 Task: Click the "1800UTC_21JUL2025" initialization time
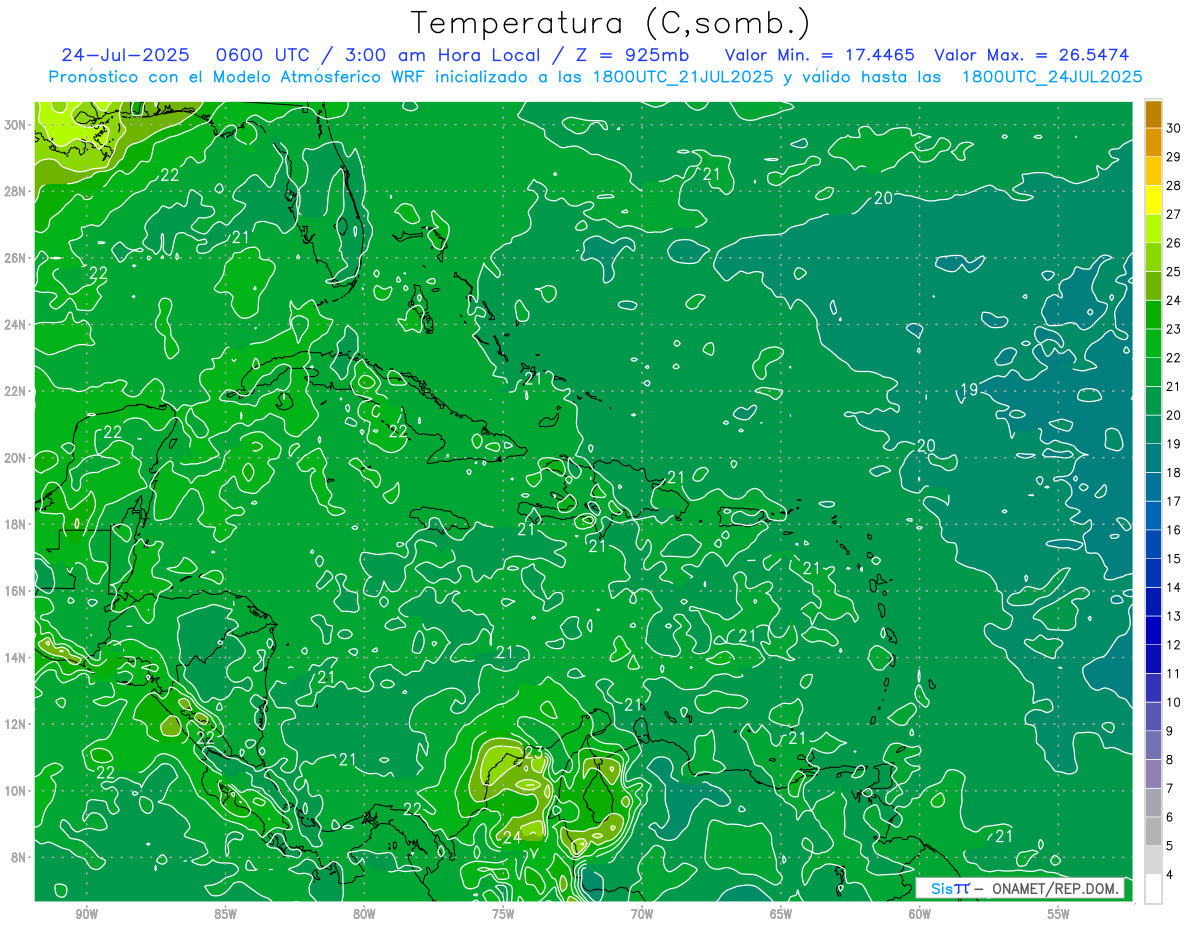point(683,76)
